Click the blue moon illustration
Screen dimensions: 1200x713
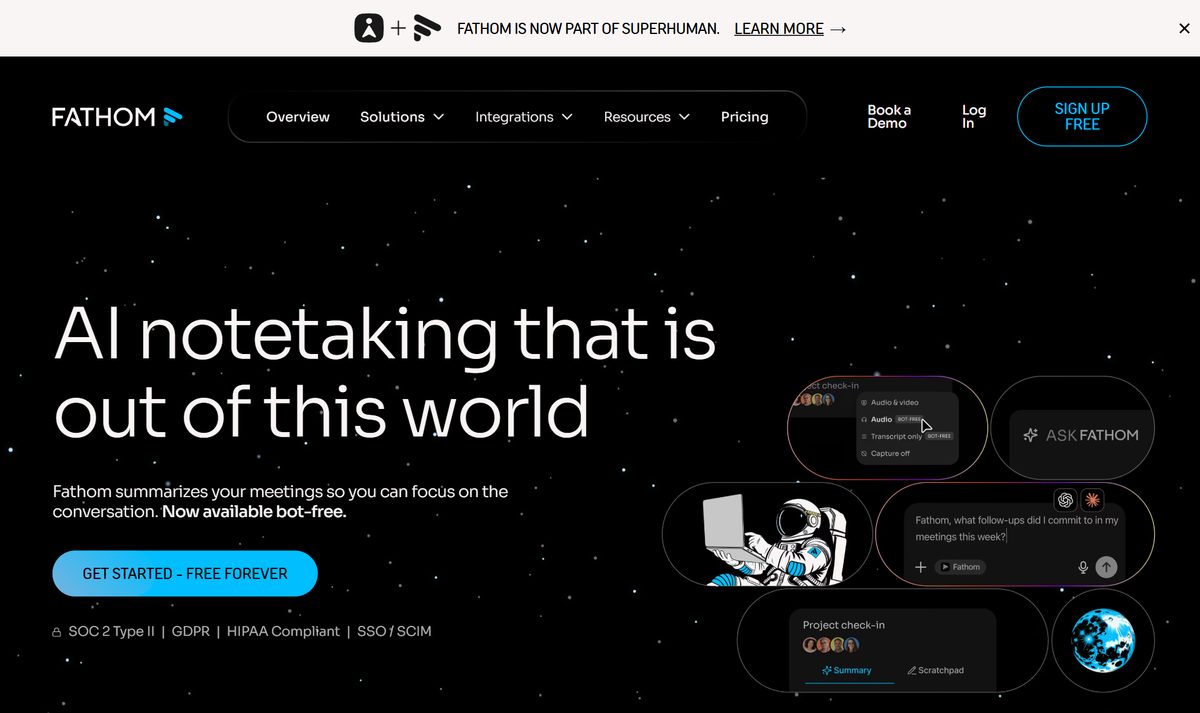point(1103,640)
